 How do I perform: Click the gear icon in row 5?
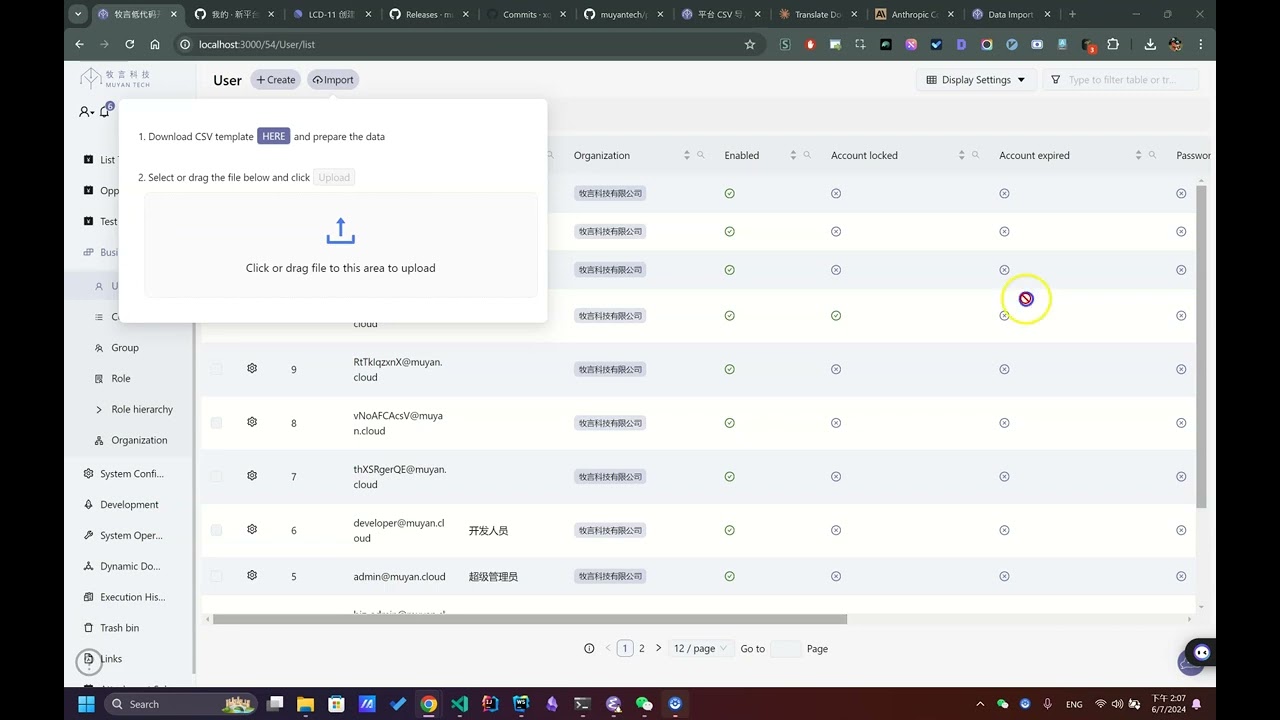click(x=252, y=575)
